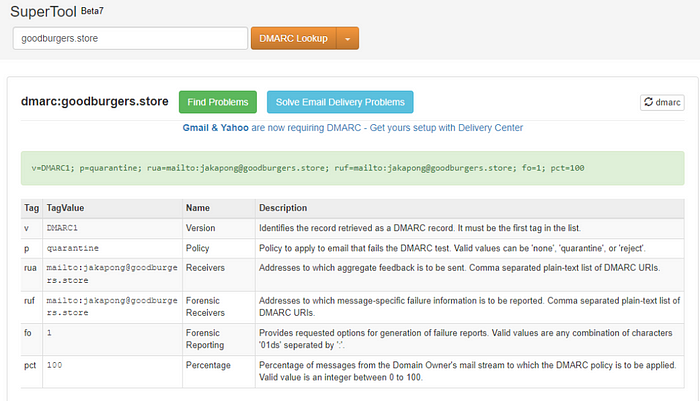Select the raw DMARC record text box

click(353, 168)
